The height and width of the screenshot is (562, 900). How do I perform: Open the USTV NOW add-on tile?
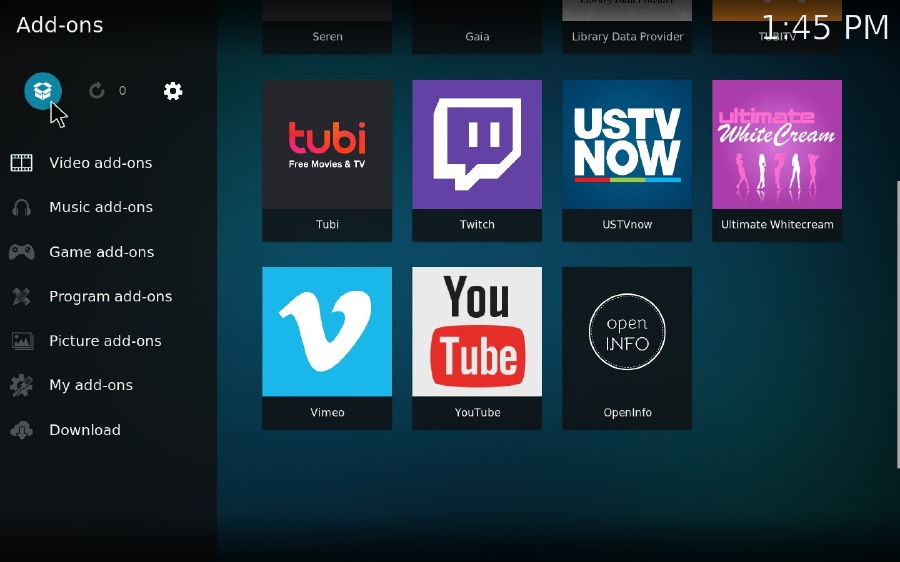point(627,160)
